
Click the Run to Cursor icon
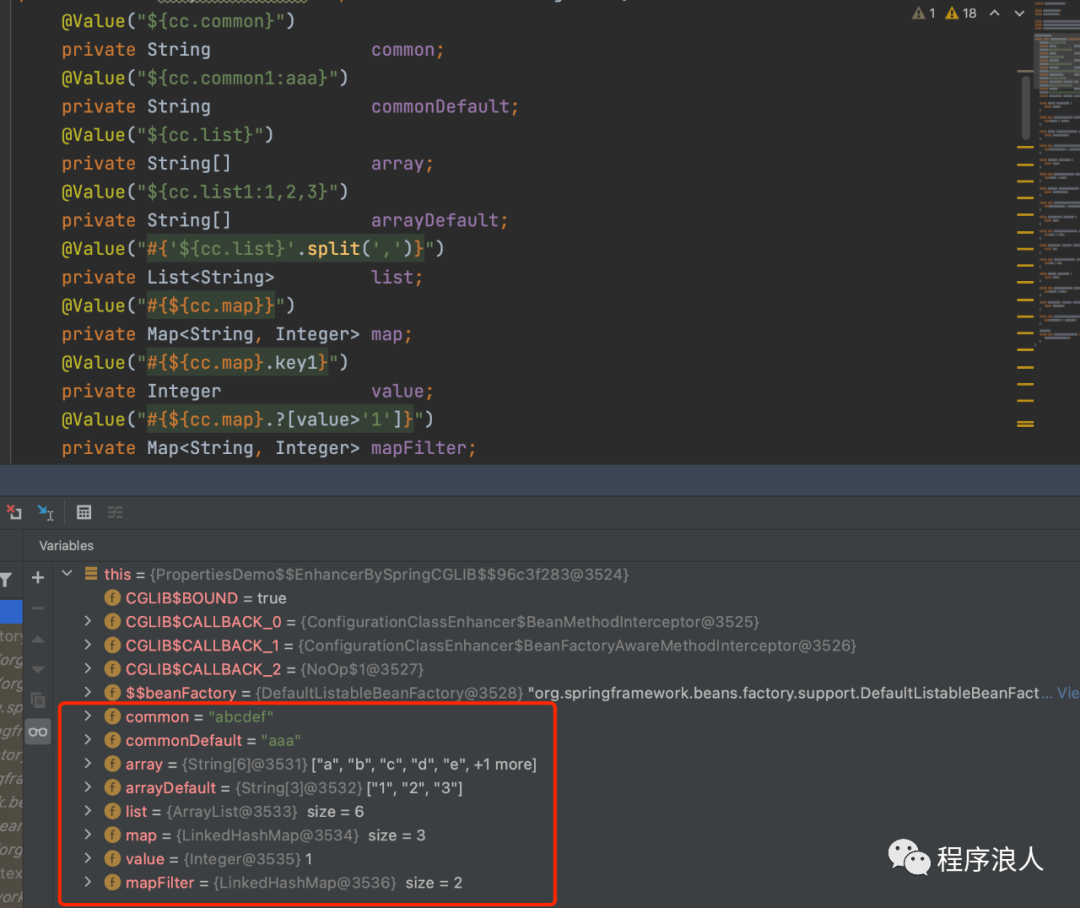45,512
